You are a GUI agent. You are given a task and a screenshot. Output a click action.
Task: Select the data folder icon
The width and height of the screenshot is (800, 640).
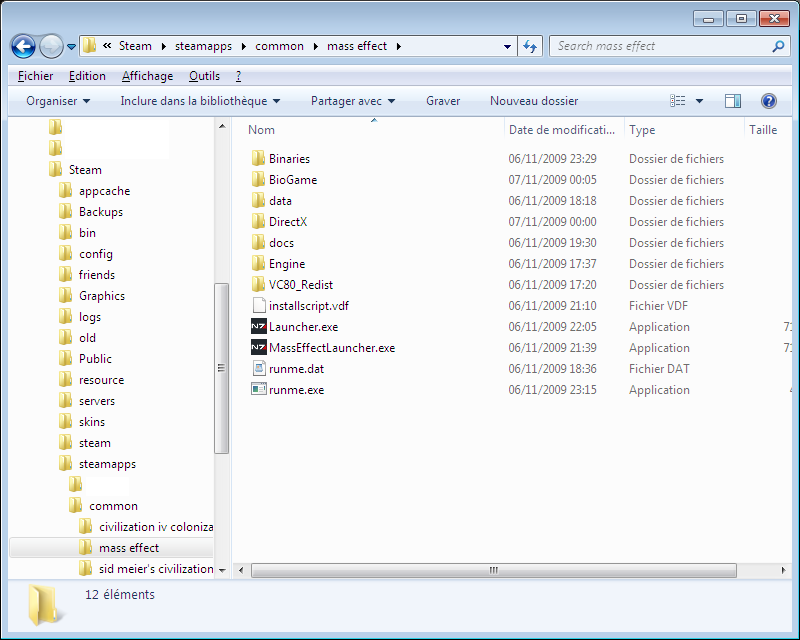pos(258,201)
